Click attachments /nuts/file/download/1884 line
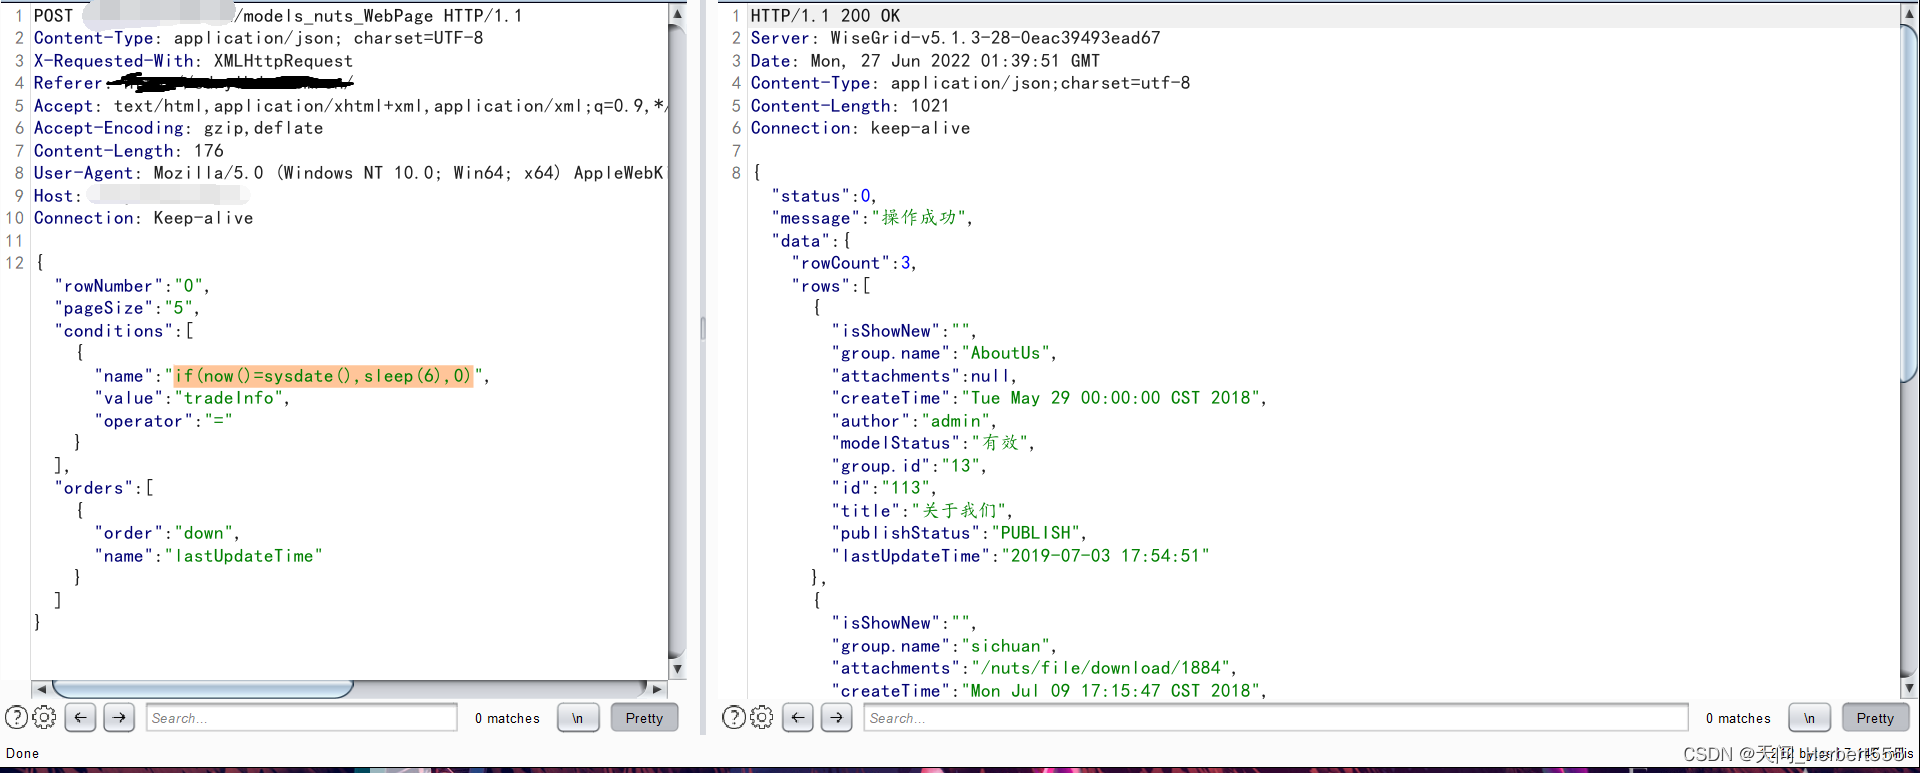This screenshot has width=1920, height=773. (1034, 668)
